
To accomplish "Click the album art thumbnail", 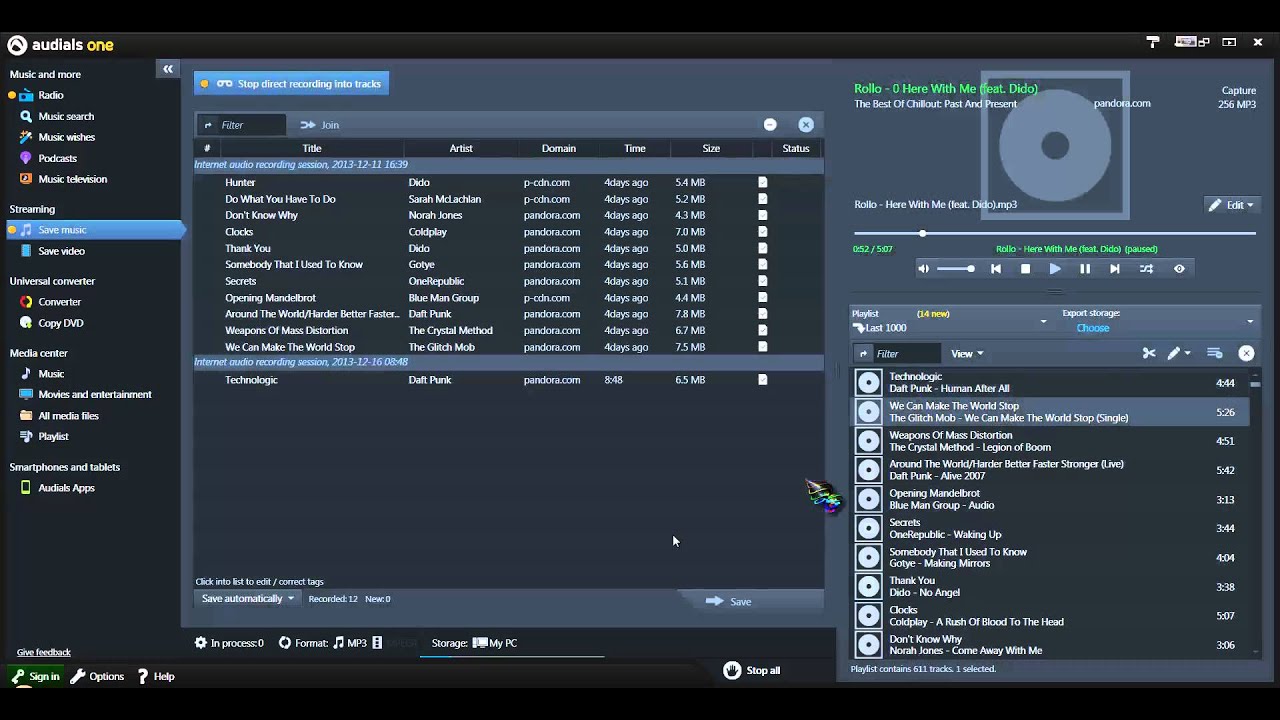I will [x=1055, y=145].
